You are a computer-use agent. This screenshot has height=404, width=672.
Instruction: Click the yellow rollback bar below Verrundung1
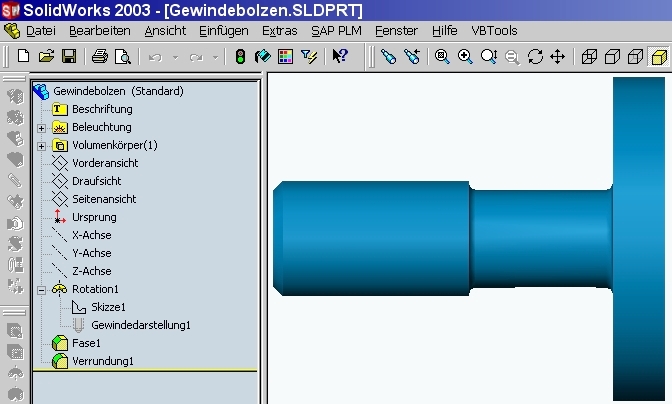[145, 371]
